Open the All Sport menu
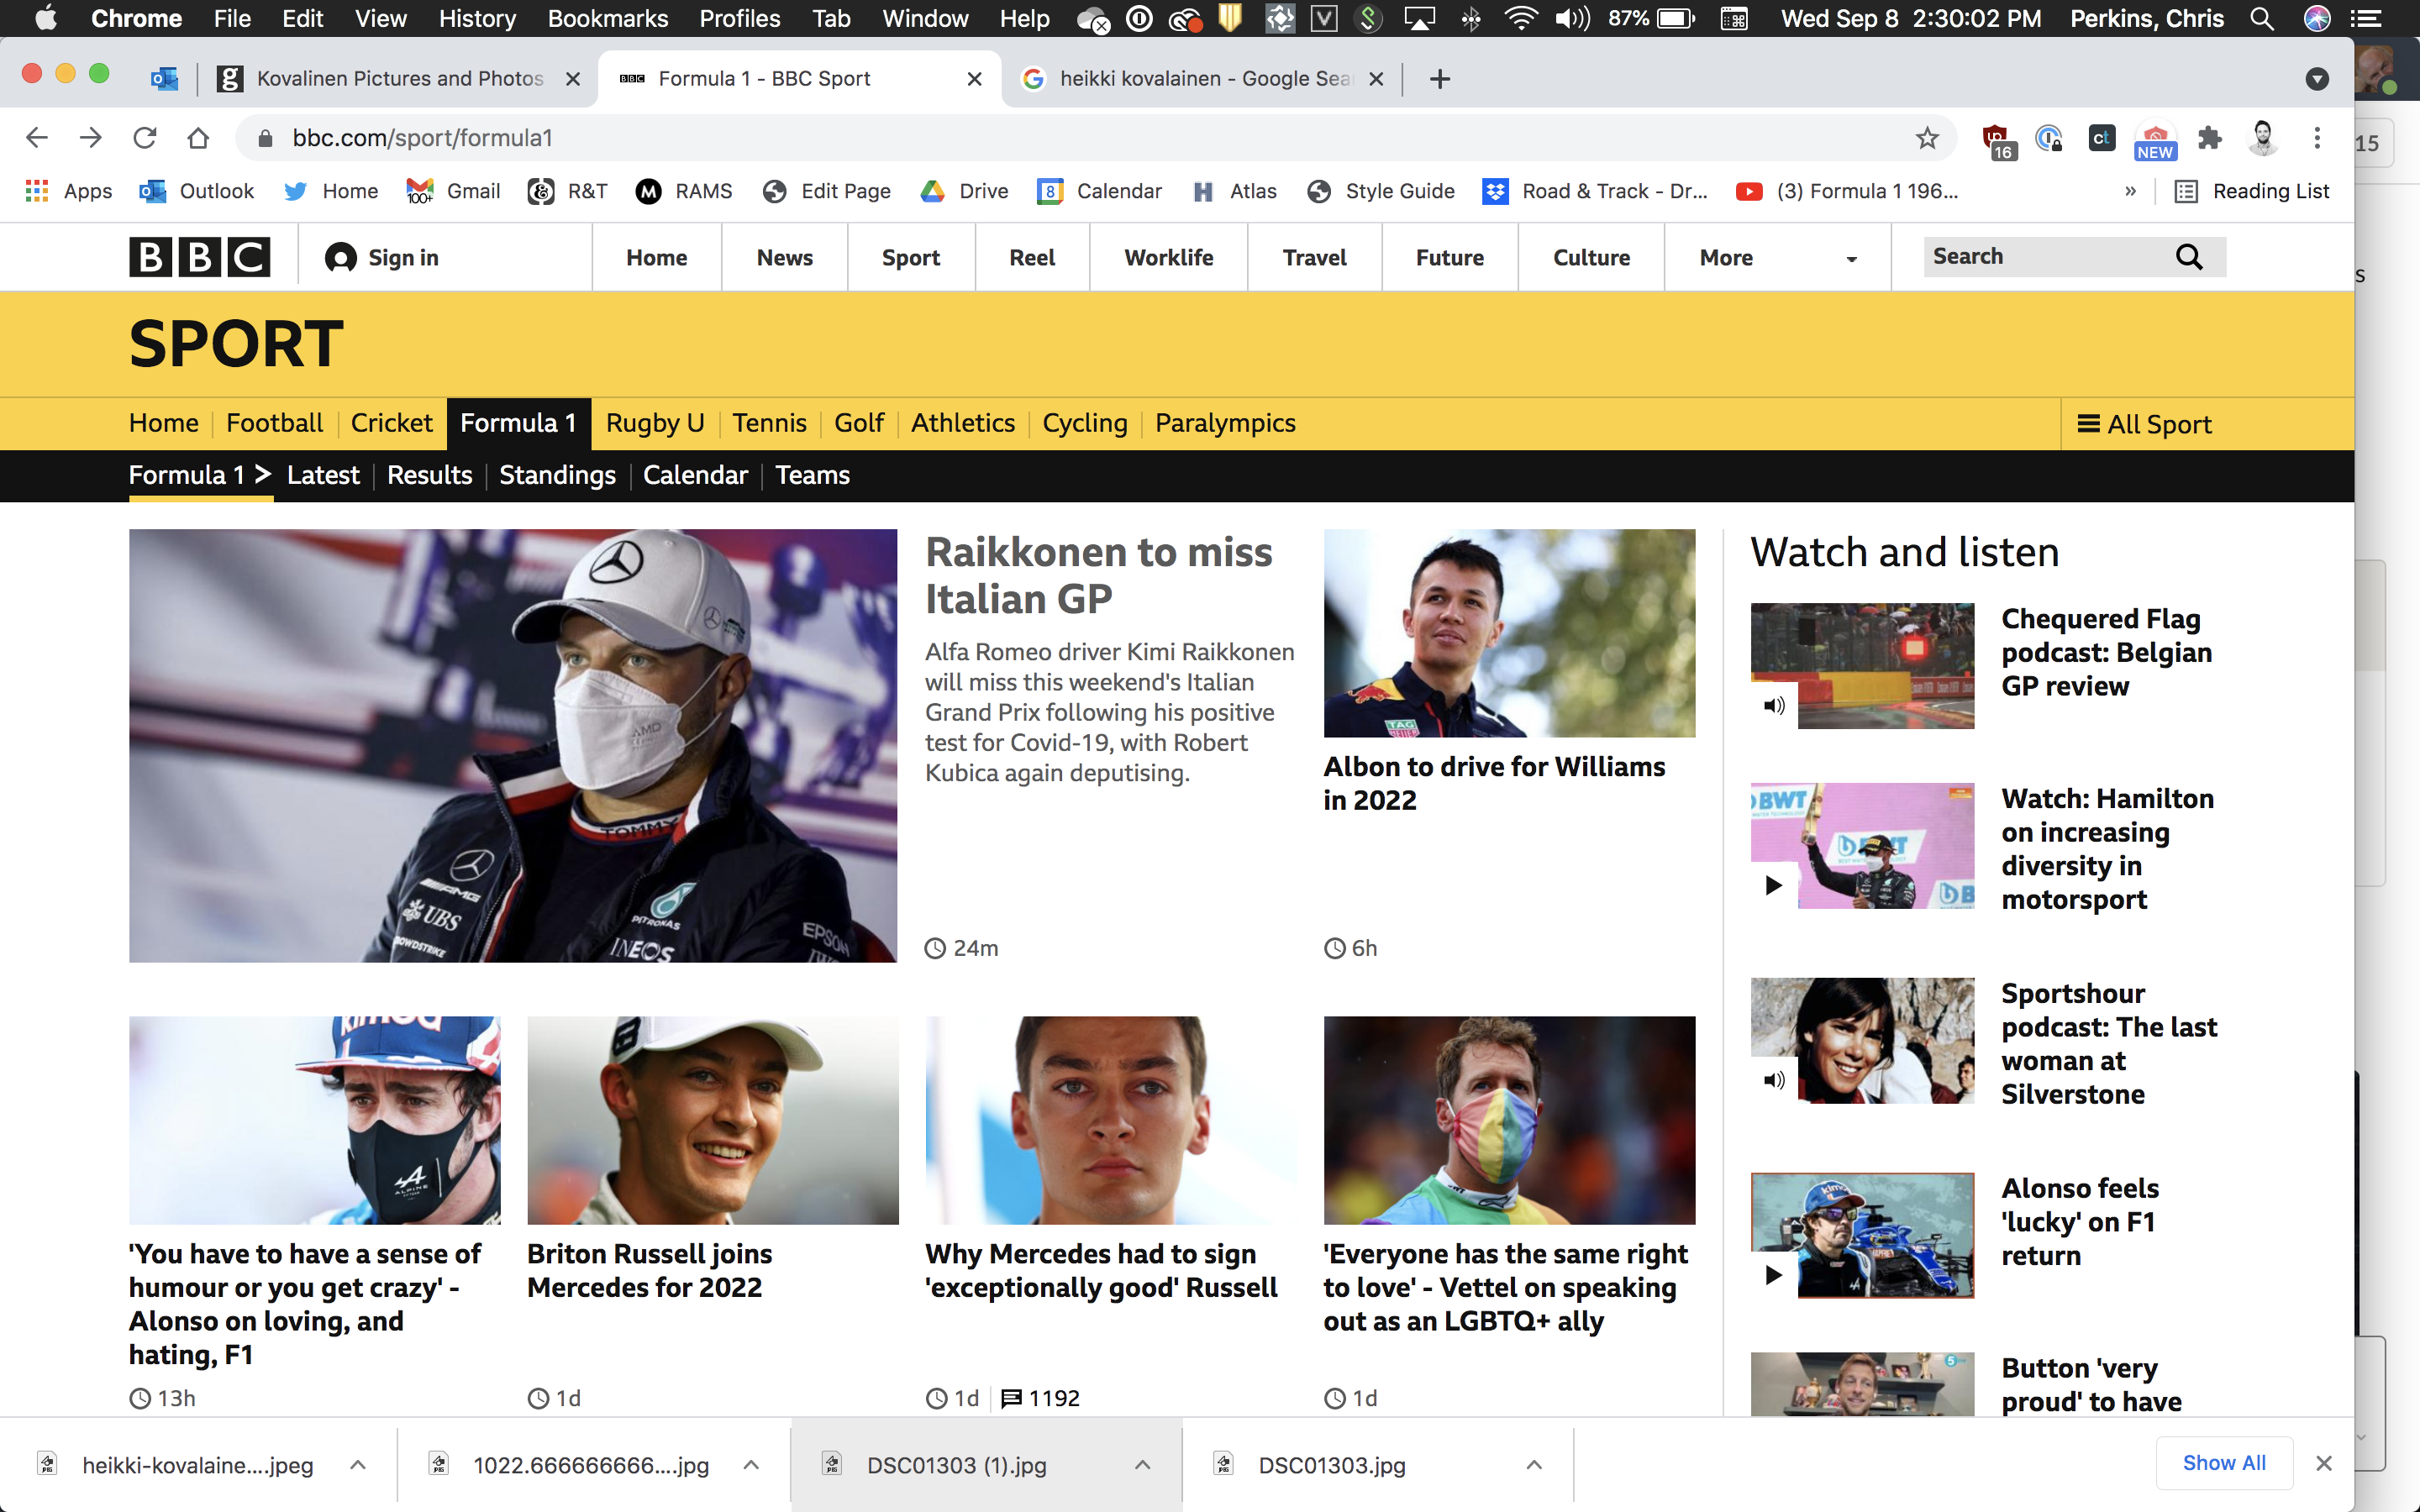This screenshot has height=1512, width=2420. point(2144,424)
